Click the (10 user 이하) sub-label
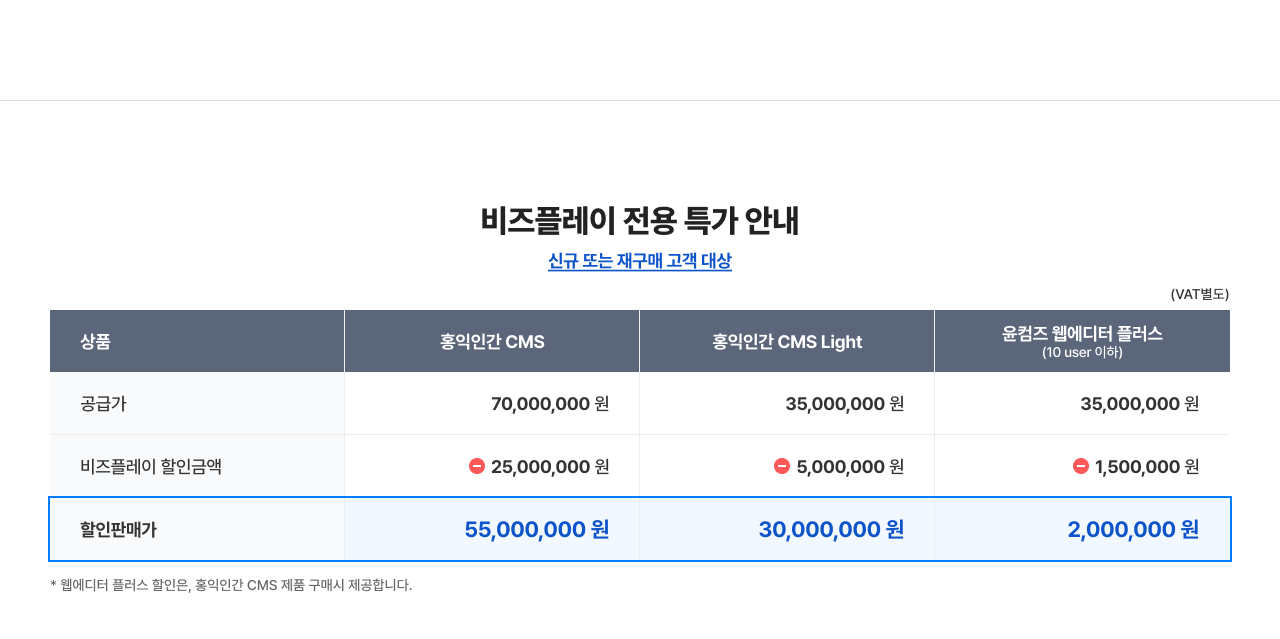 coord(1082,353)
